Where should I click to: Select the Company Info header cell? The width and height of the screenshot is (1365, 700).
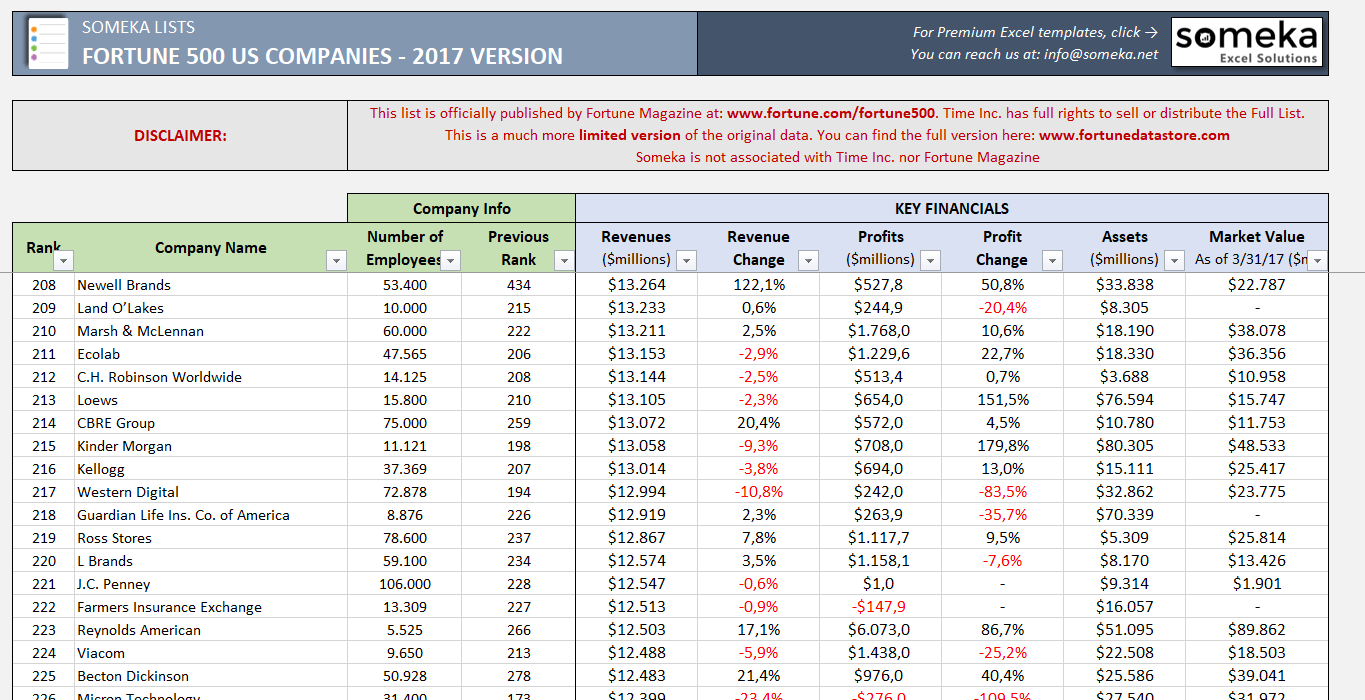pyautogui.click(x=461, y=208)
